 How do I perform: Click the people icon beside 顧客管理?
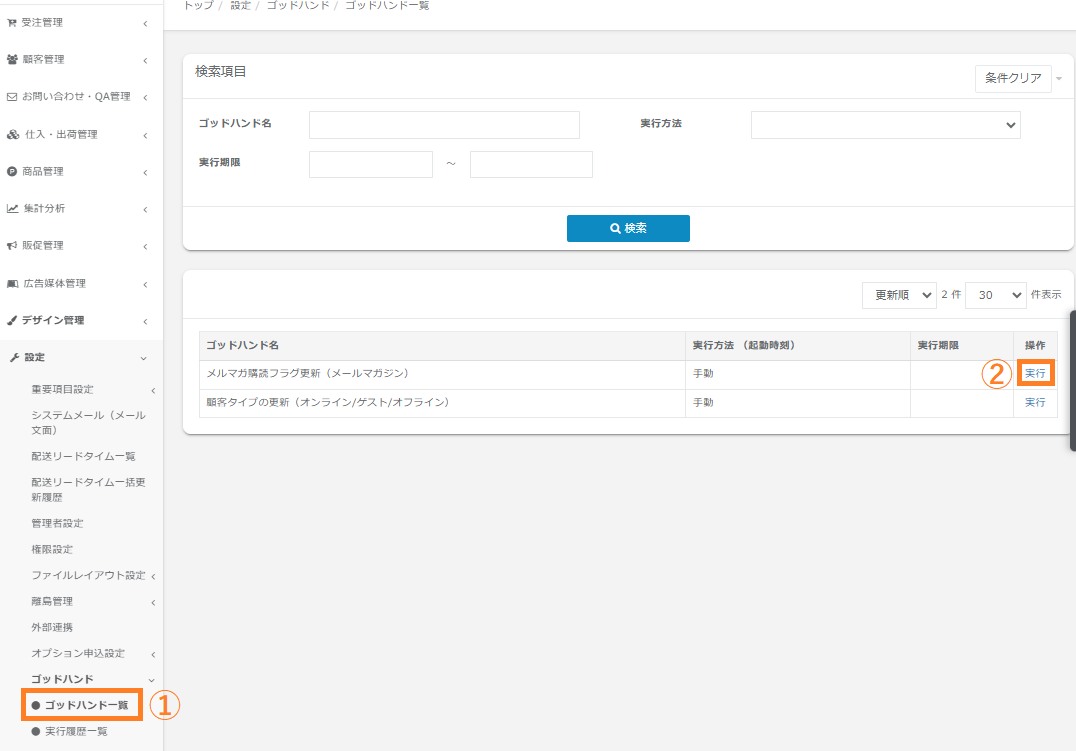pos(12,60)
